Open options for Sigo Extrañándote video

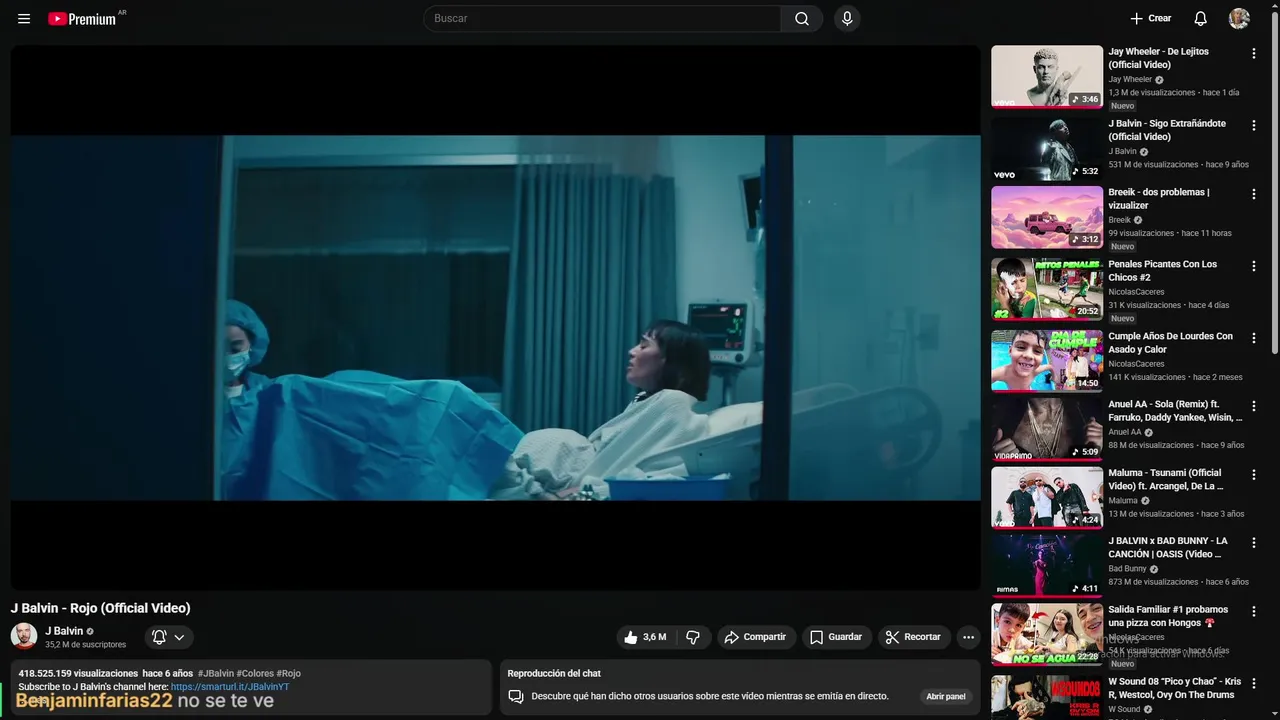[x=1254, y=126]
